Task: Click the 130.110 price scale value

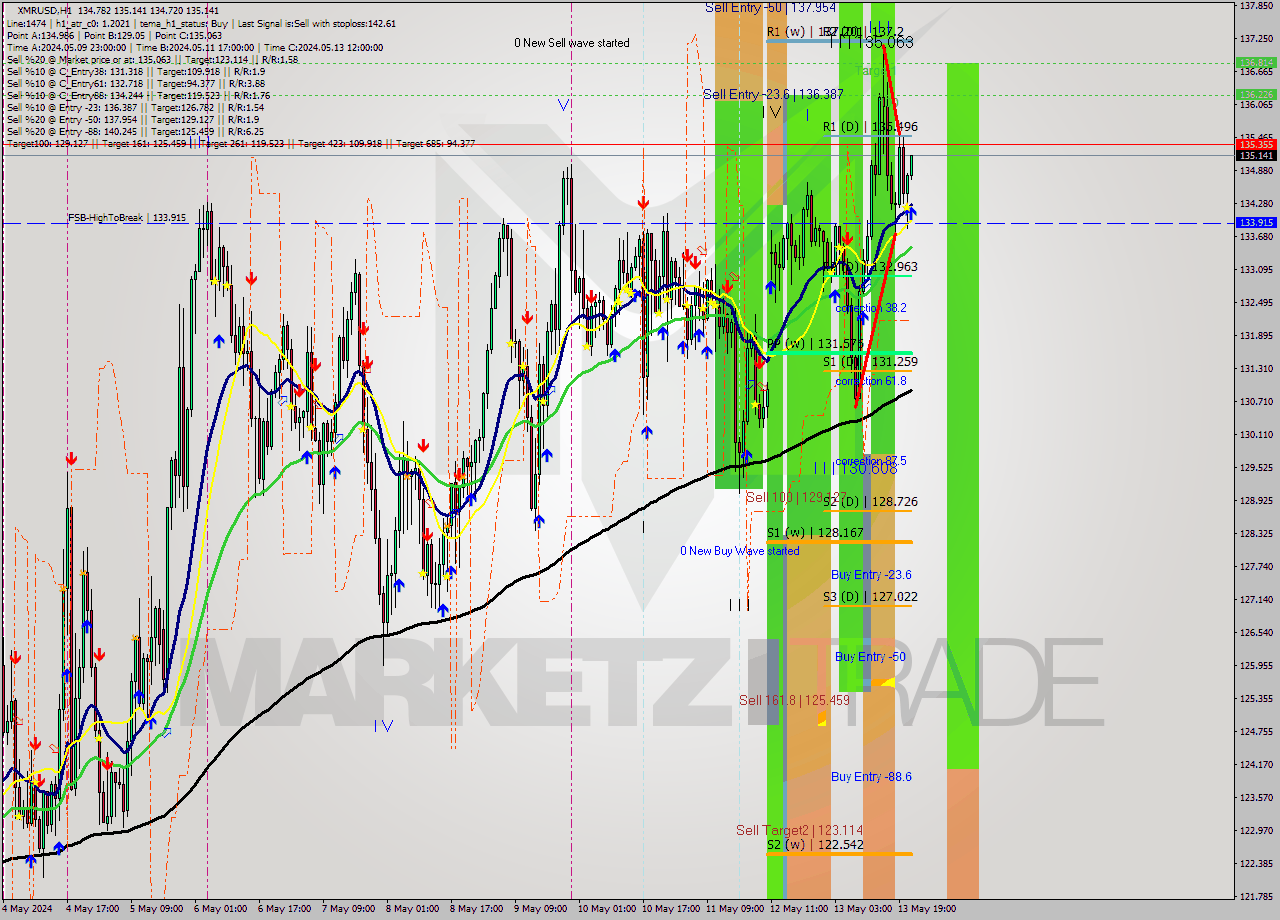Action: pyautogui.click(x=1256, y=435)
